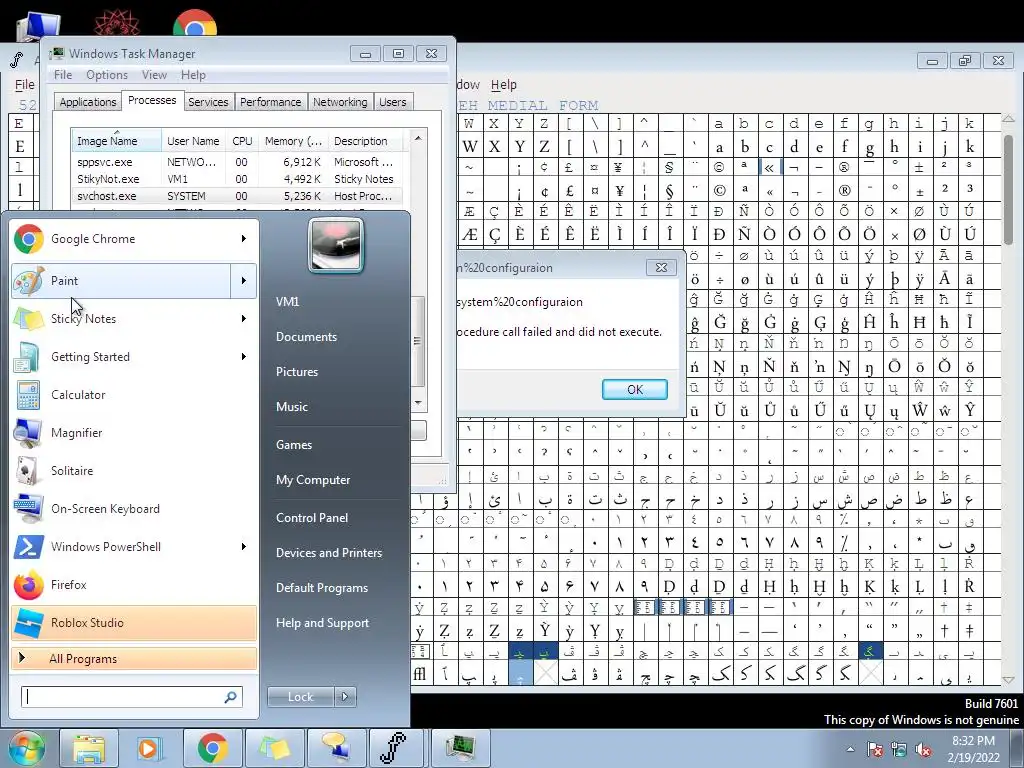Click the Windows Start orb

[x=26, y=748]
